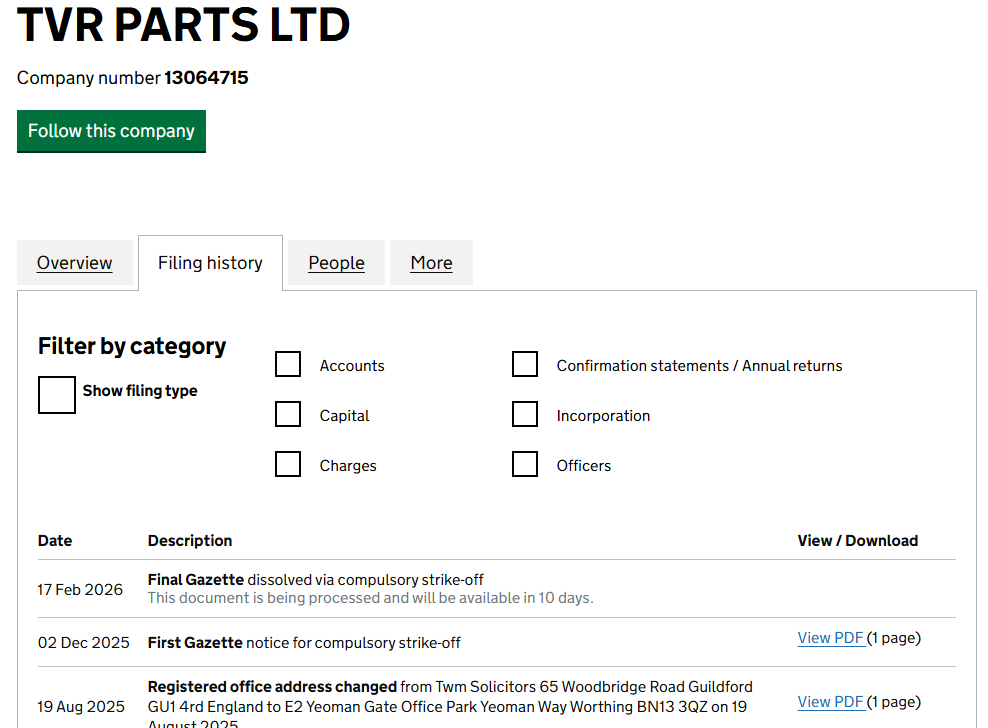
Task: Click the Final Gazette dissolved entry text
Action: tap(315, 580)
